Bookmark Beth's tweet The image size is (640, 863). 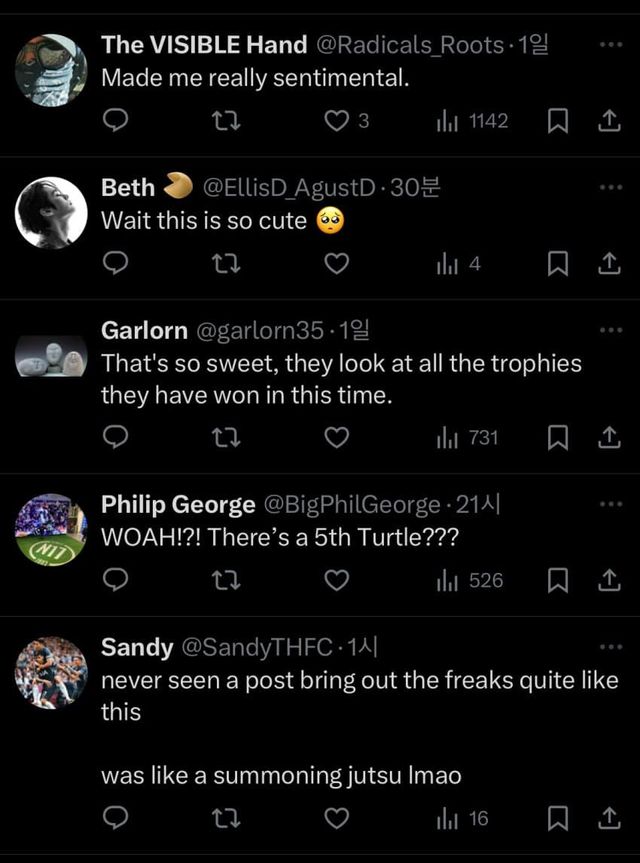click(559, 264)
